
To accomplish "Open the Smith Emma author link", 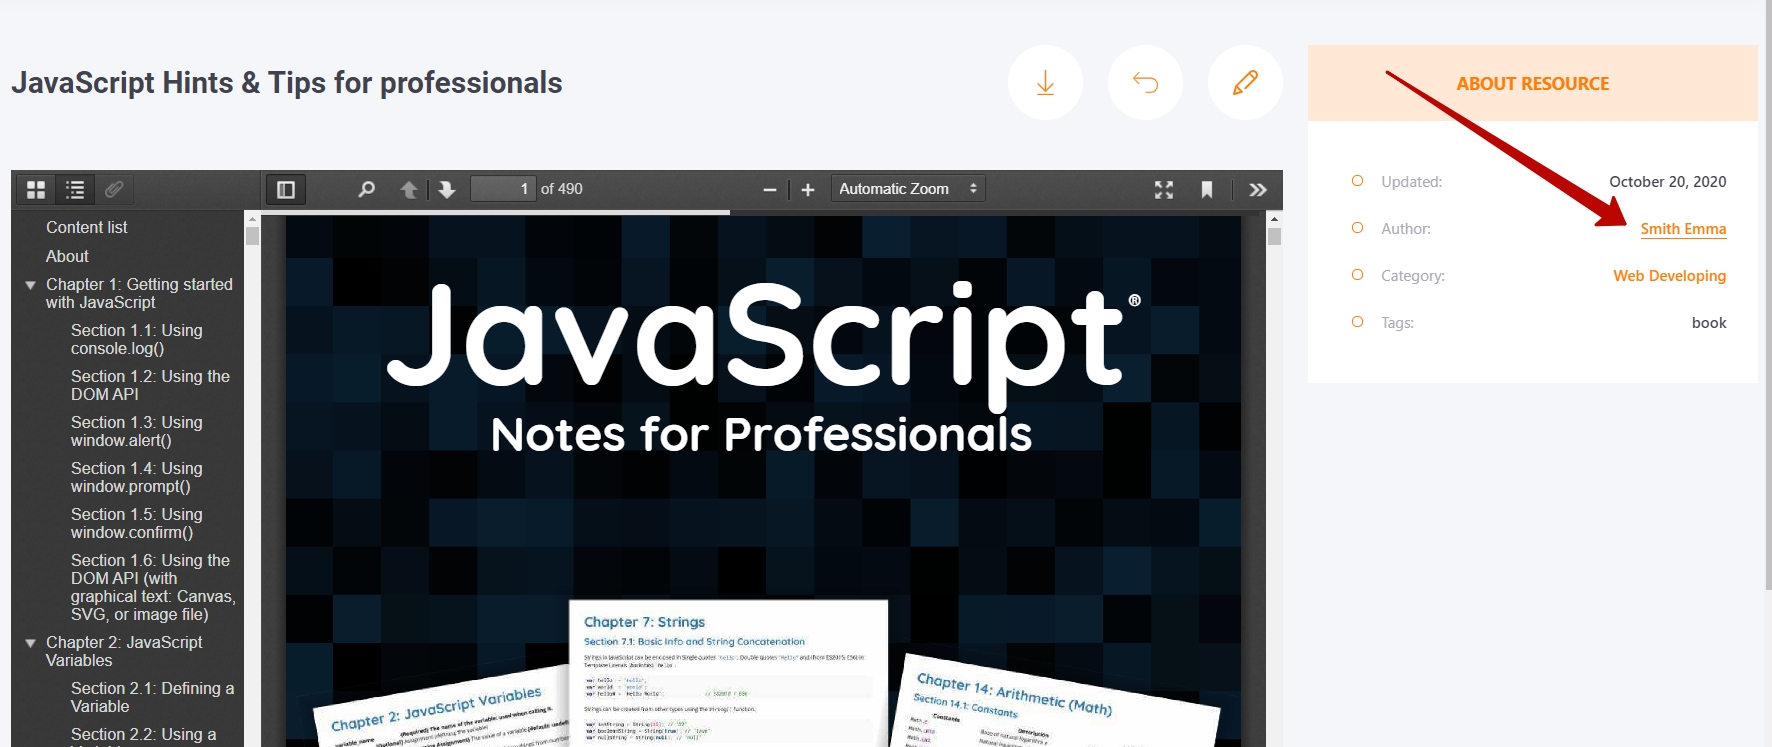I will 1683,229.
